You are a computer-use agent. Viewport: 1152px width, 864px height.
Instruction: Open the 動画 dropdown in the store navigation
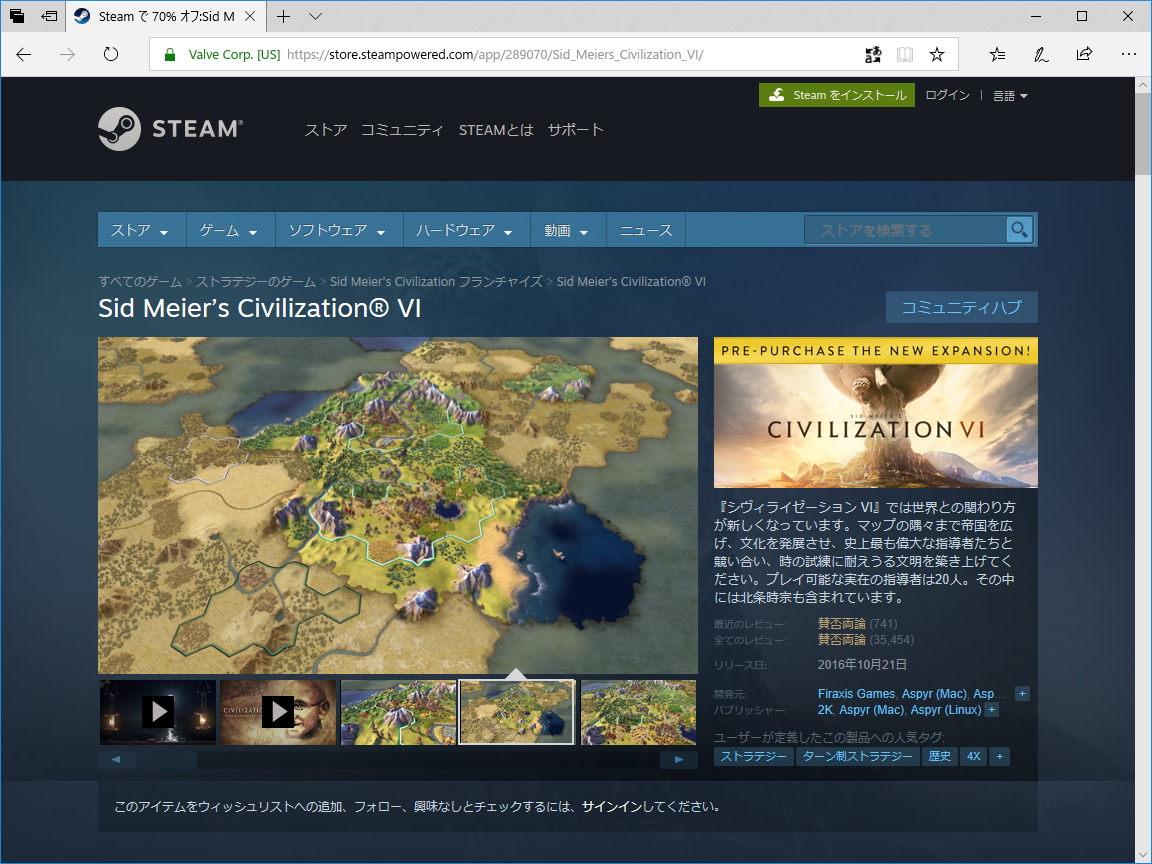(568, 229)
